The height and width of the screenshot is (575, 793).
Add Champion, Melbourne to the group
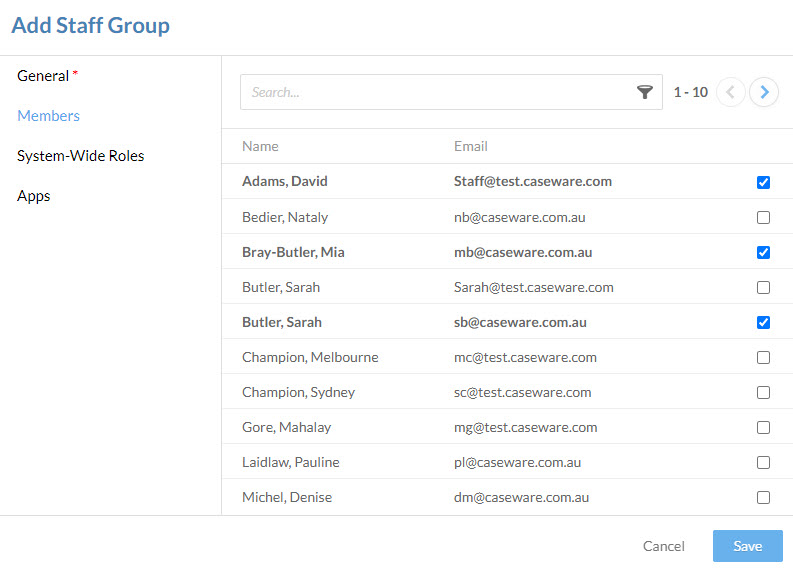tap(763, 358)
